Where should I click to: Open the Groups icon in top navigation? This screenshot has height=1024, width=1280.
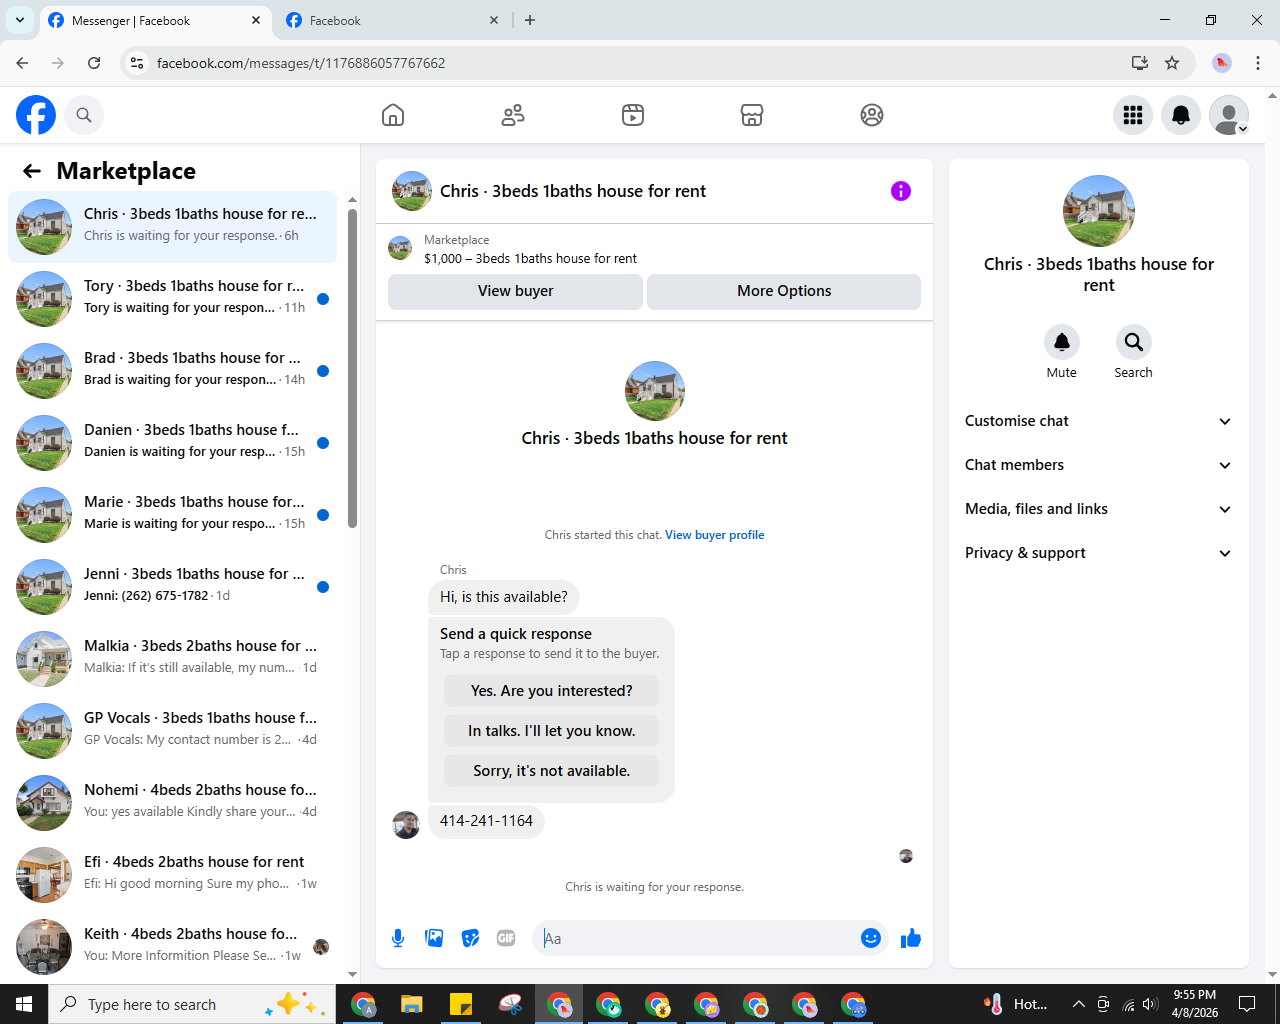[872, 115]
